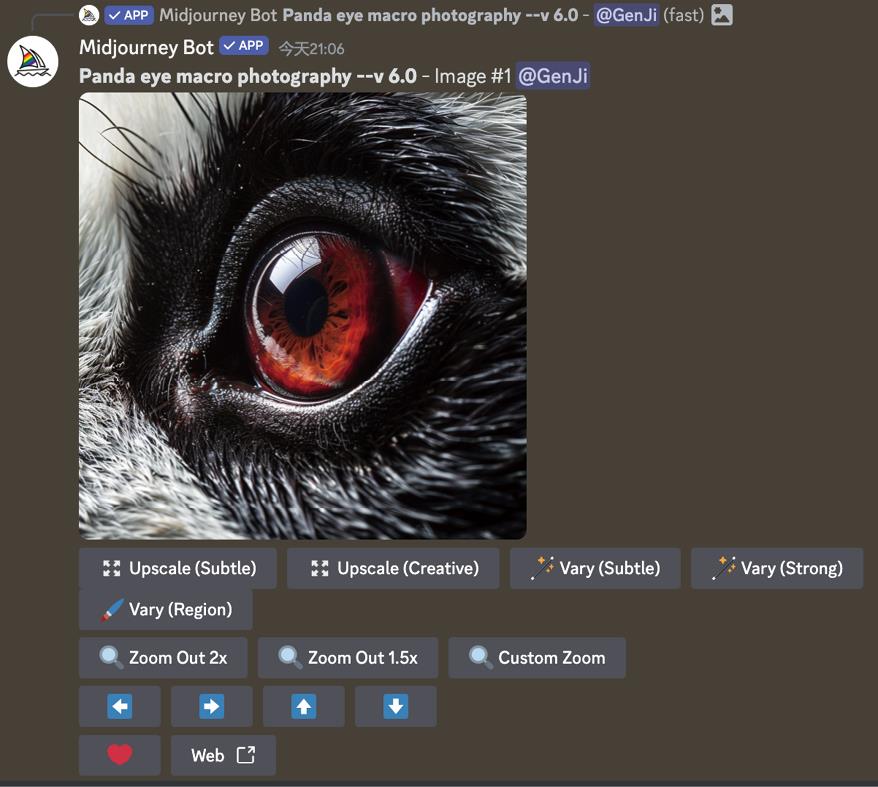Open the image on Web

tap(223, 755)
